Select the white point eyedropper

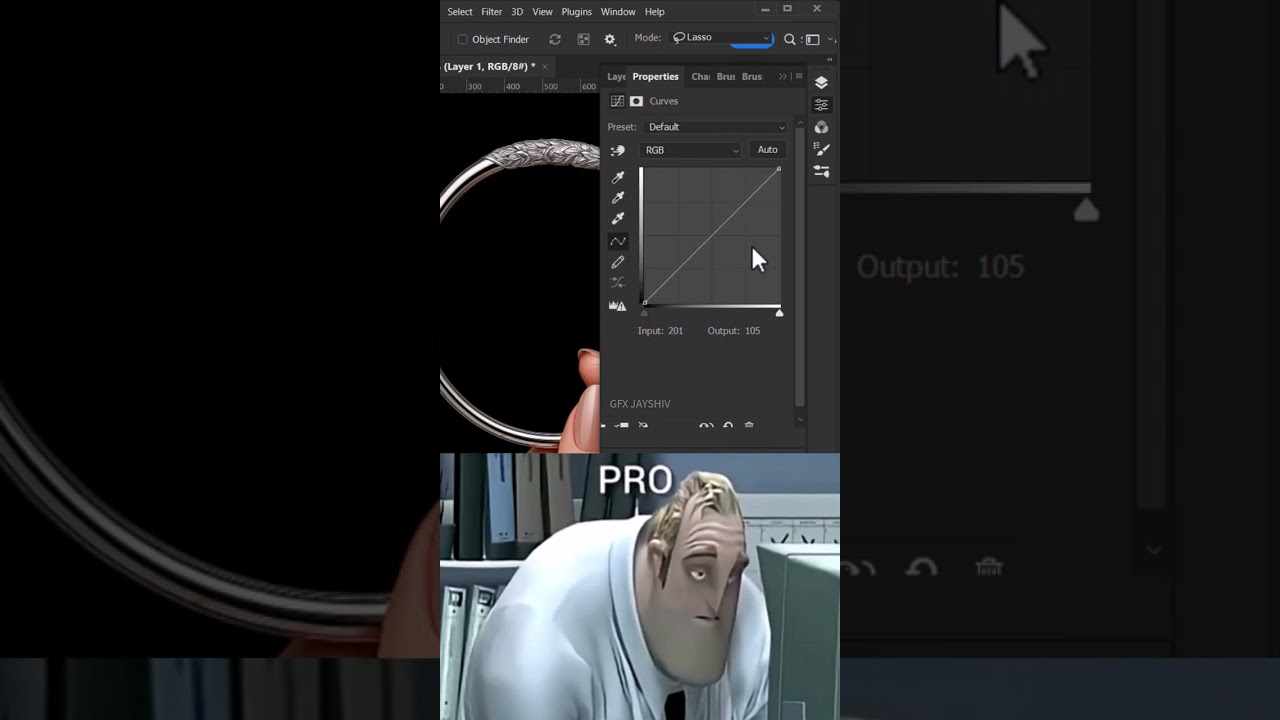[618, 219]
